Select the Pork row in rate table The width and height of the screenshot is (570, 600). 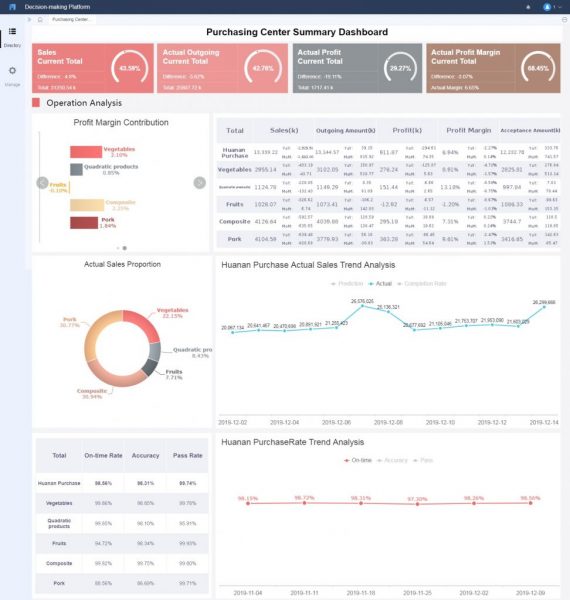click(122, 583)
